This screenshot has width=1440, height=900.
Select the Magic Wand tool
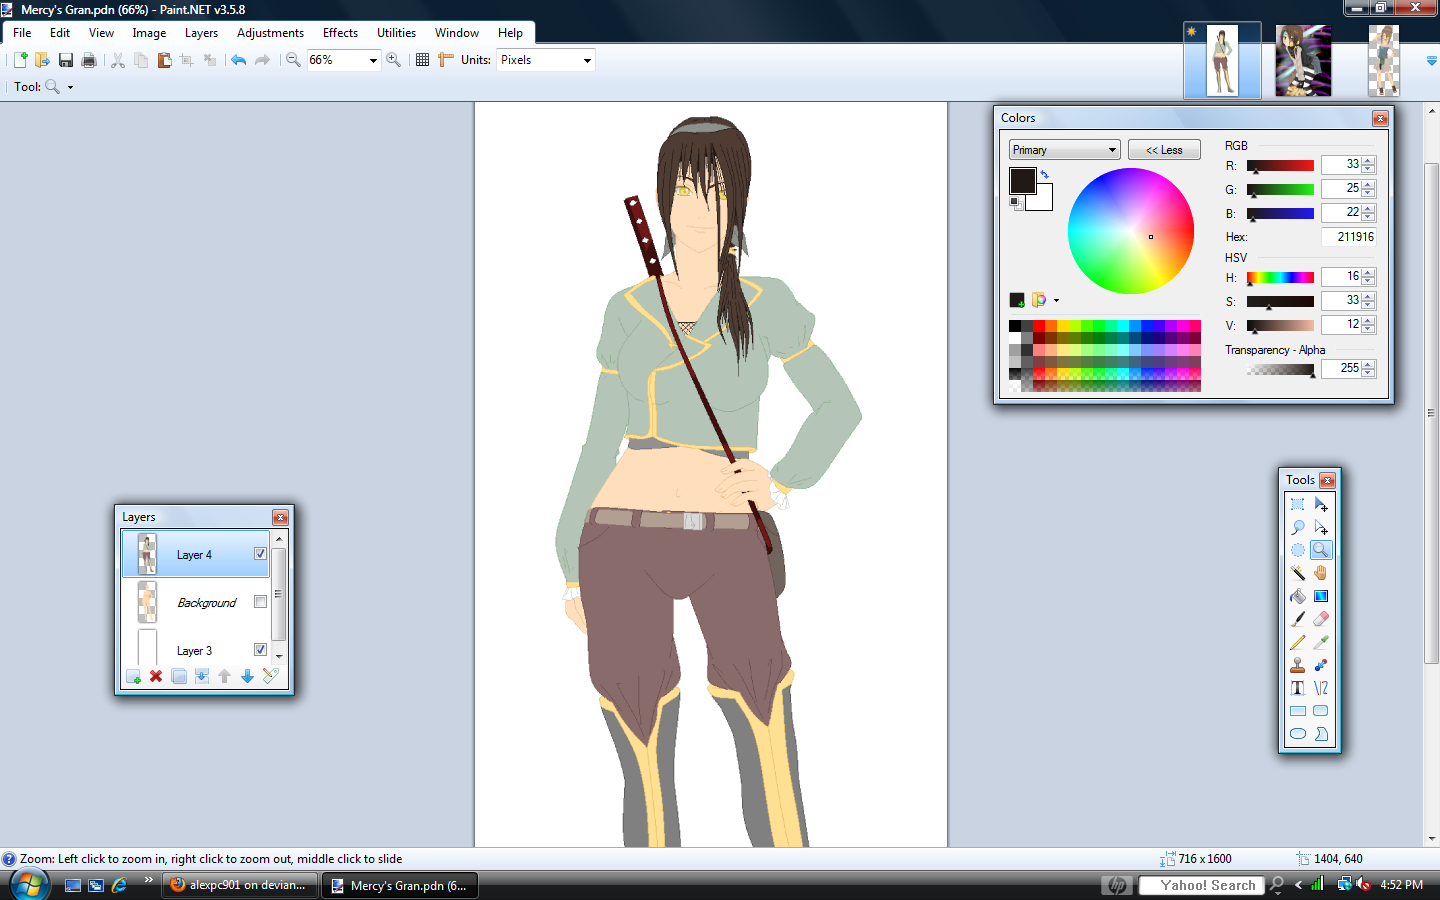pyautogui.click(x=1297, y=573)
